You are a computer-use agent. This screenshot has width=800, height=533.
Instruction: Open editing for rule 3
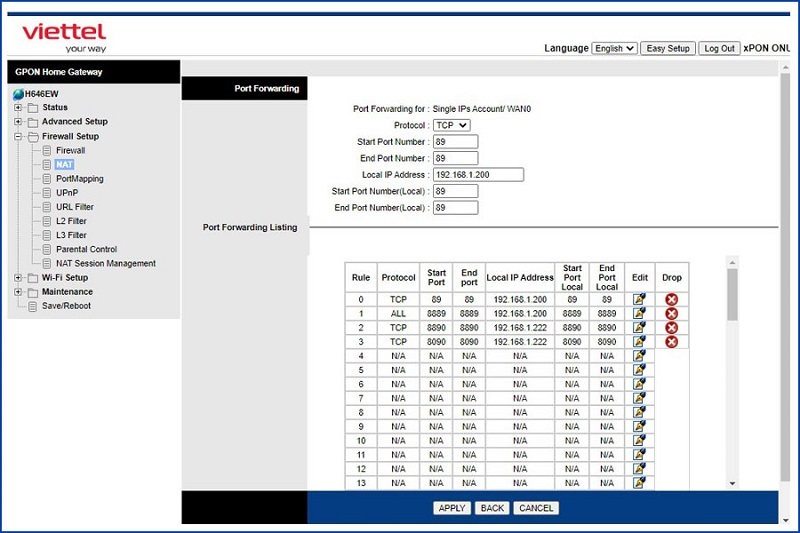pos(639,341)
